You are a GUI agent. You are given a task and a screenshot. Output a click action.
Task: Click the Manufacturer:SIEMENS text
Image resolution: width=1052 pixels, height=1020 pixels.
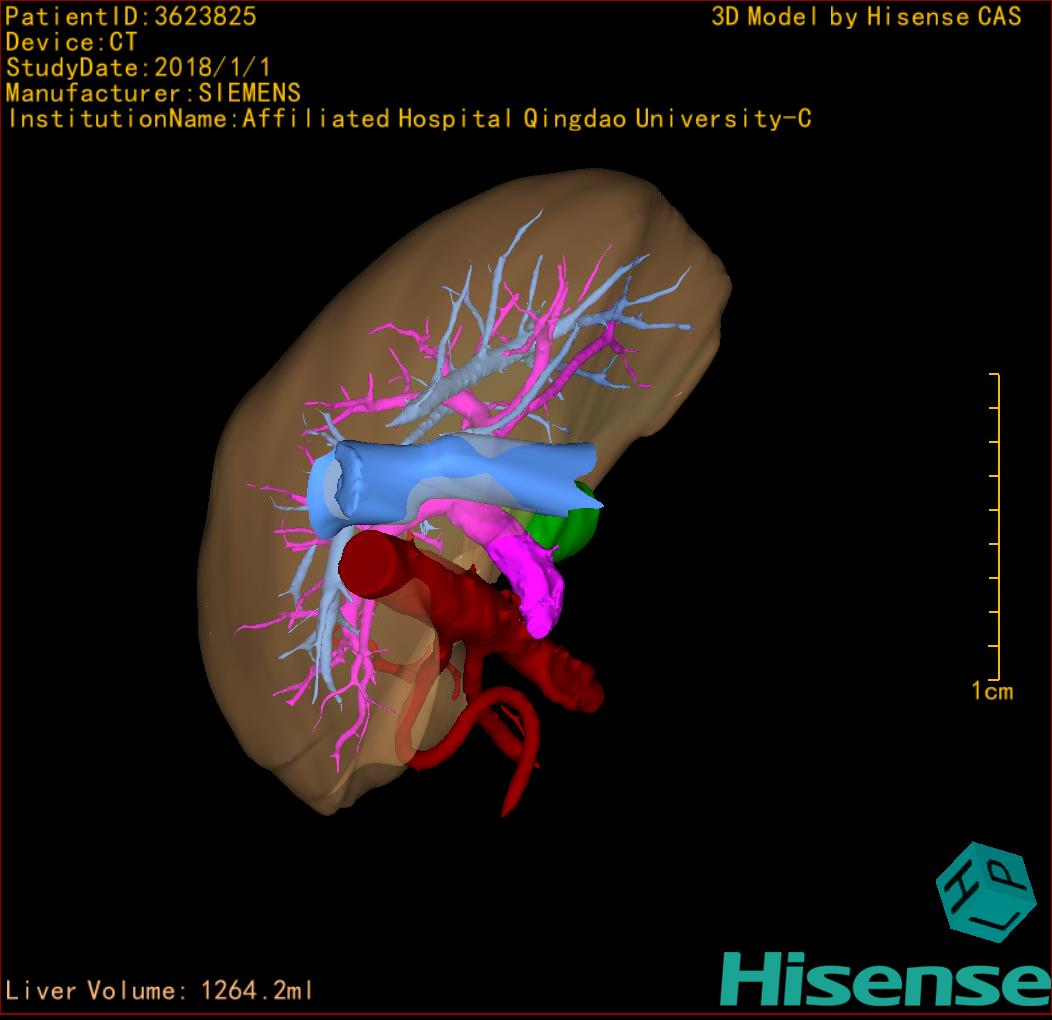153,93
